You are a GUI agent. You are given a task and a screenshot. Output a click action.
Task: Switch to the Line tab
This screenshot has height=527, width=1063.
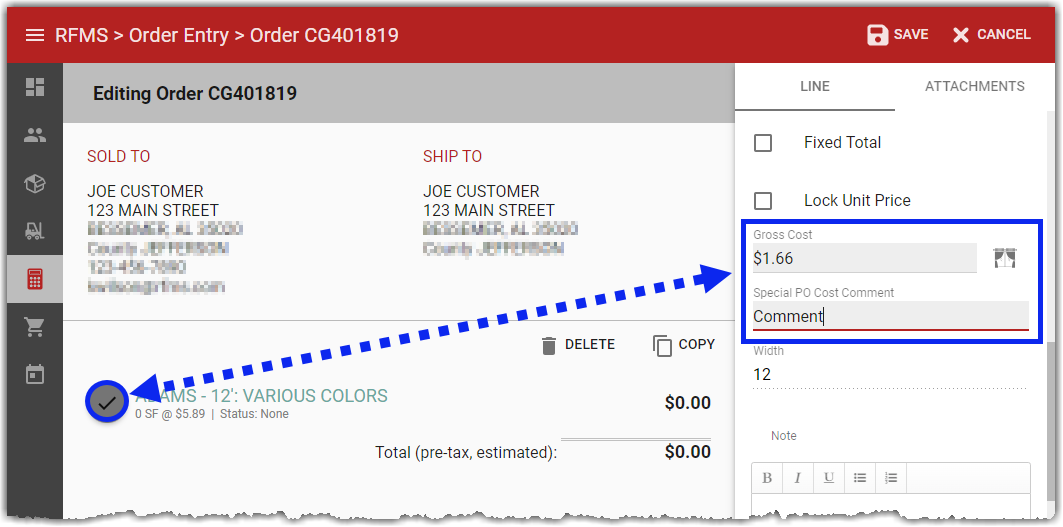(814, 87)
